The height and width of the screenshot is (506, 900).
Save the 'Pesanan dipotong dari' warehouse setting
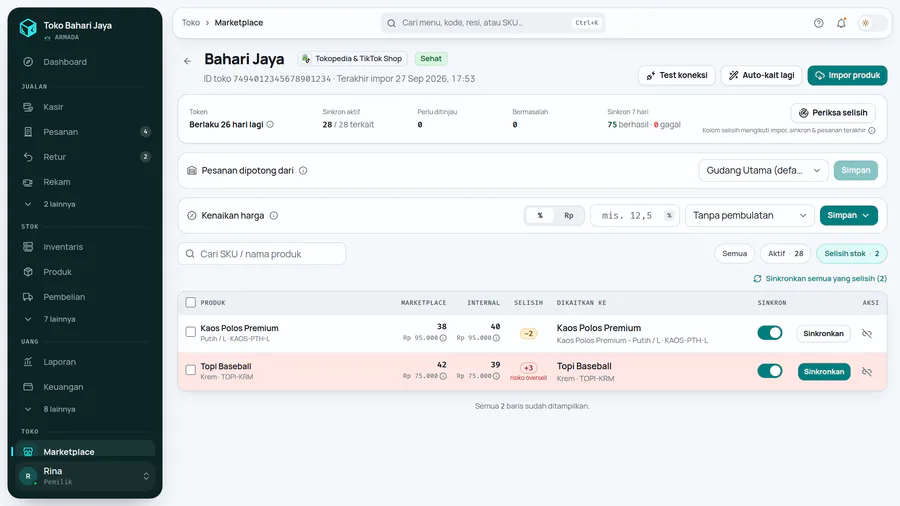[x=855, y=170]
